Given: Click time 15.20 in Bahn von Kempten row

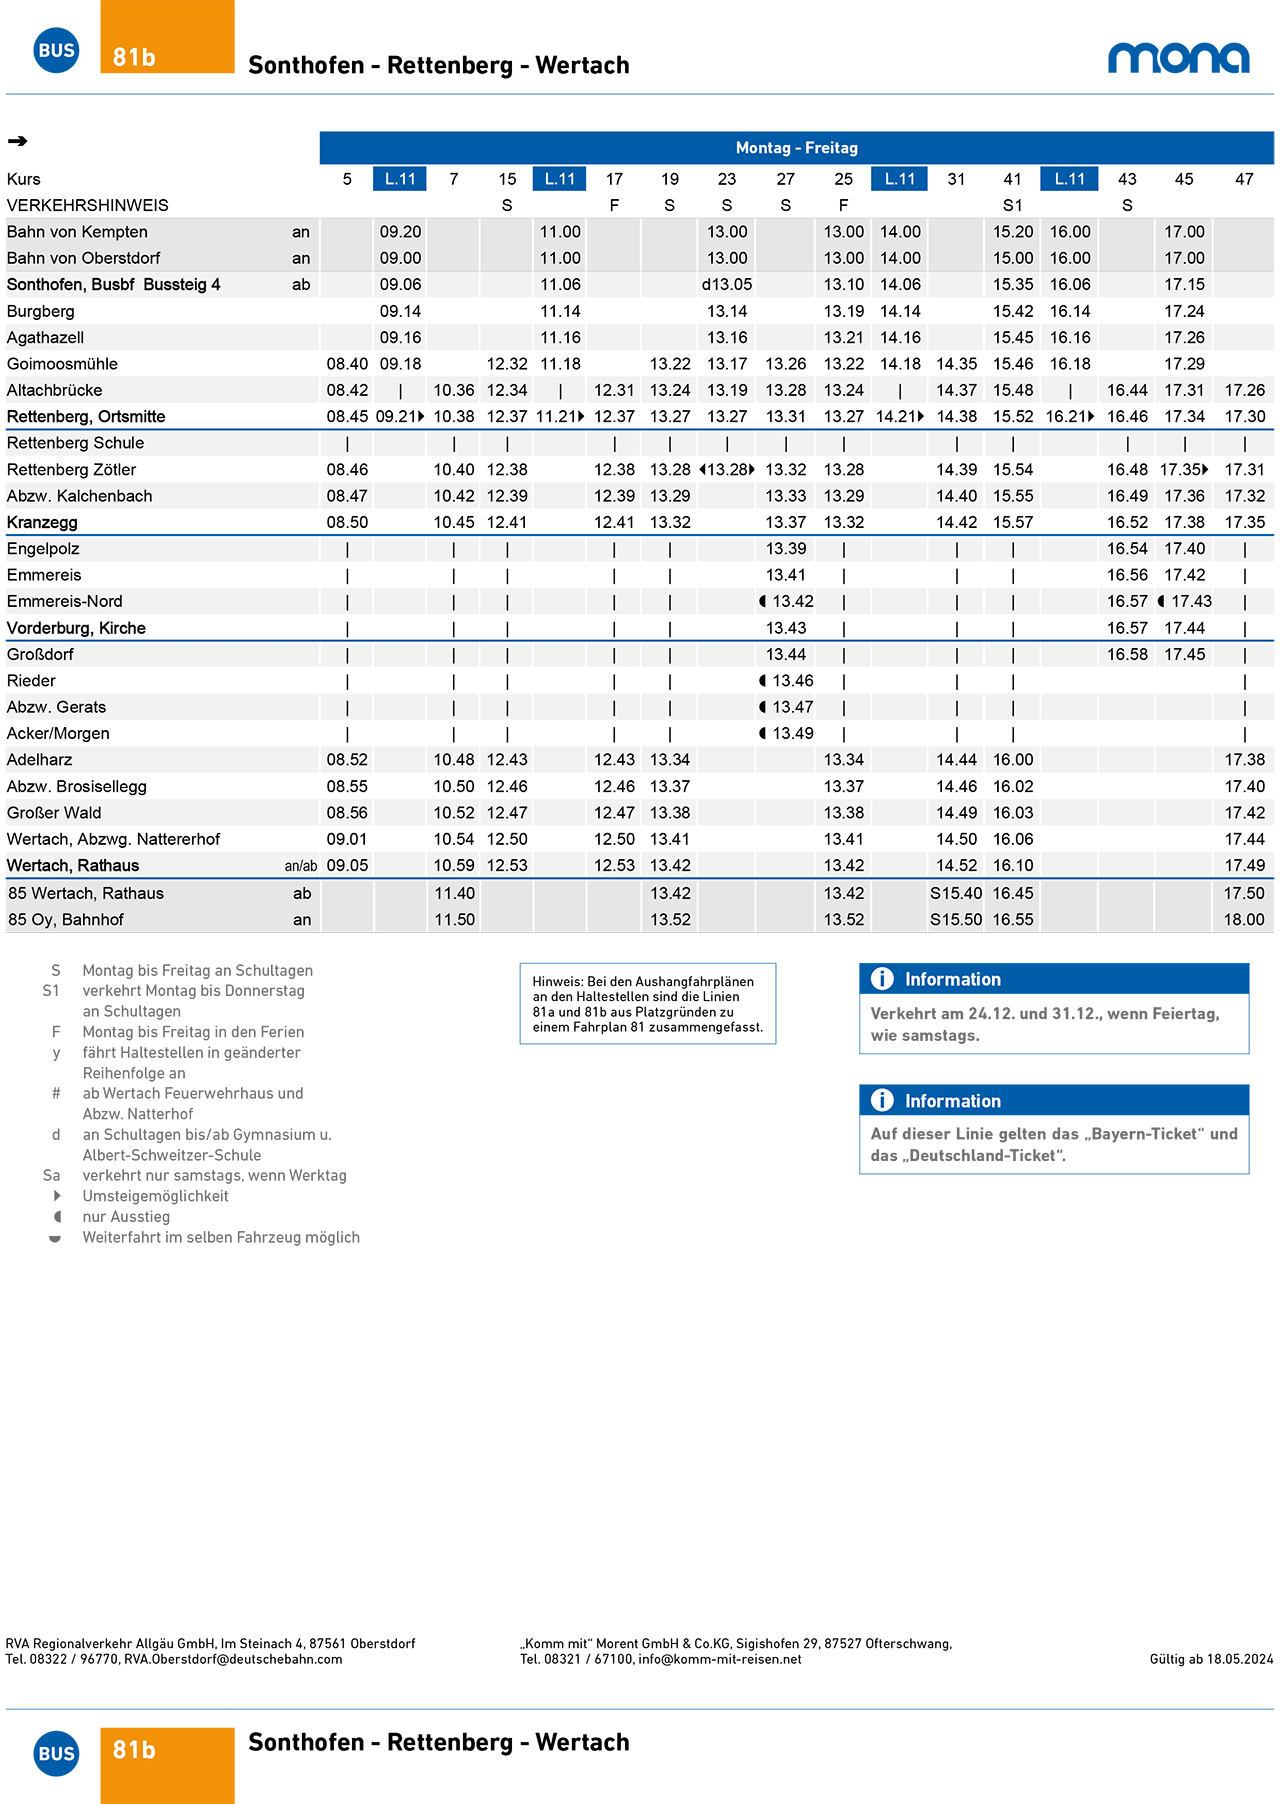Looking at the screenshot, I should click(1013, 232).
